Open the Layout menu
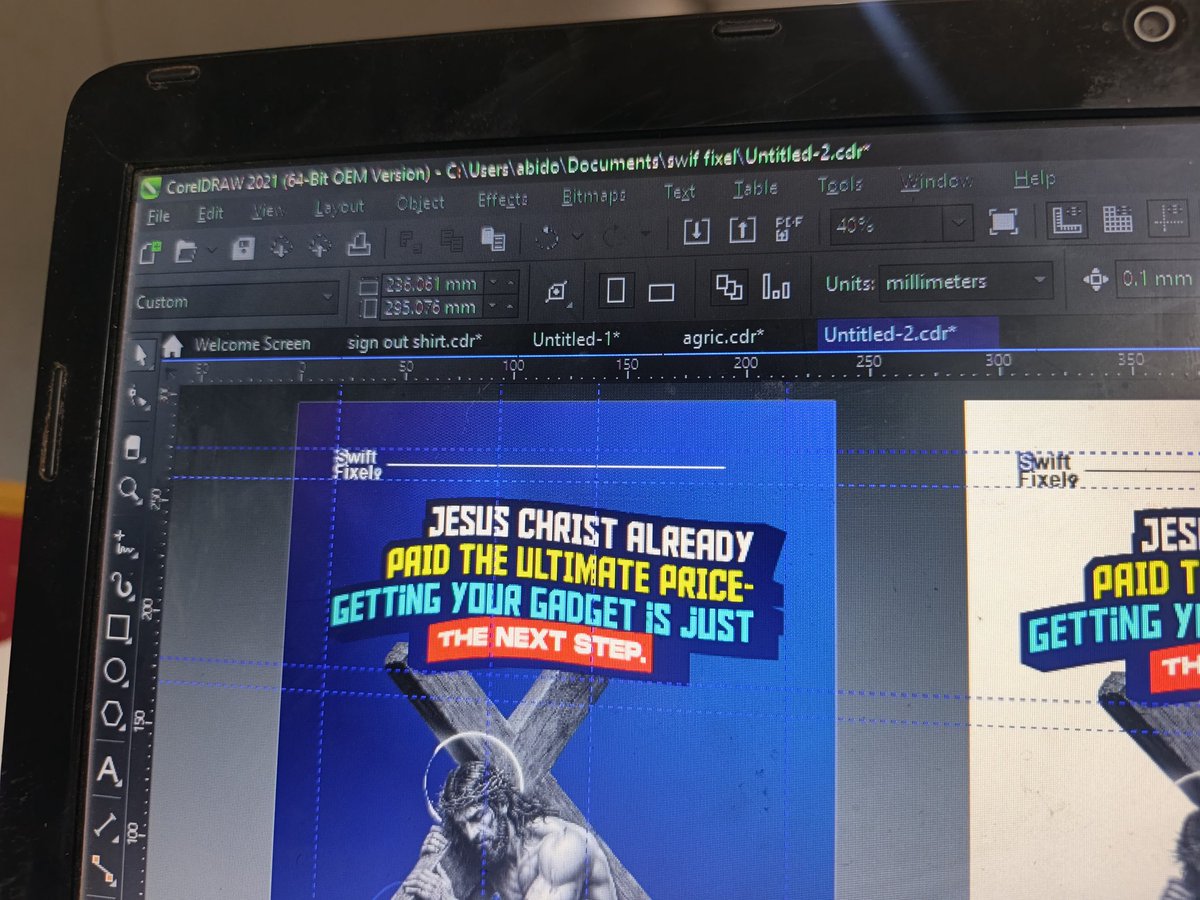This screenshot has width=1200, height=900. 340,208
